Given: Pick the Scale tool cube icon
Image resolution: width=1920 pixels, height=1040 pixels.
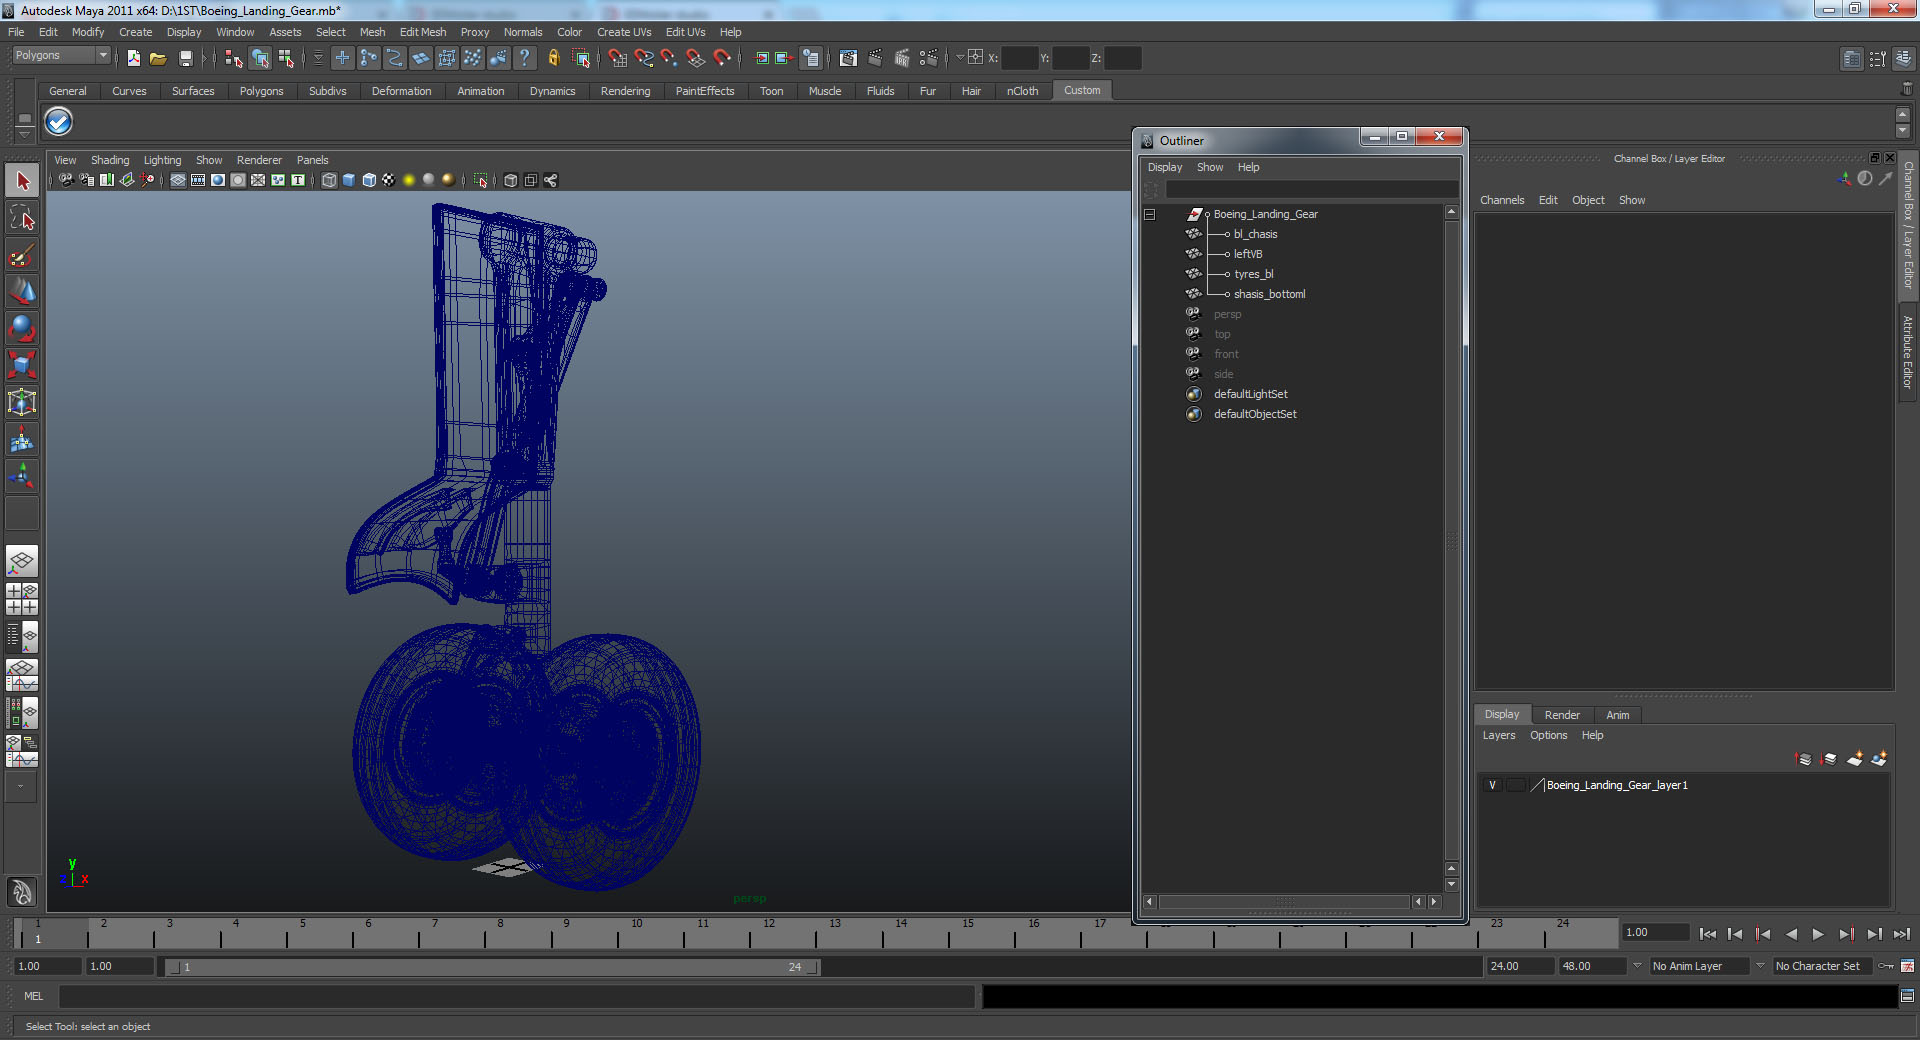Looking at the screenshot, I should pos(22,365).
